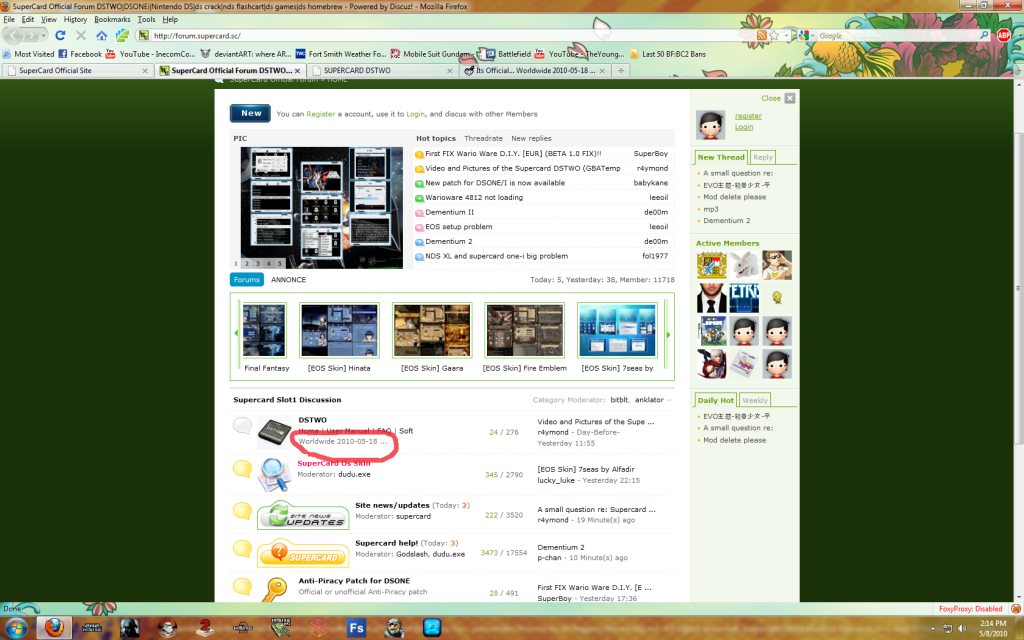This screenshot has width=1024, height=640.
Task: Open Dementium II hot topic
Action: click(449, 212)
